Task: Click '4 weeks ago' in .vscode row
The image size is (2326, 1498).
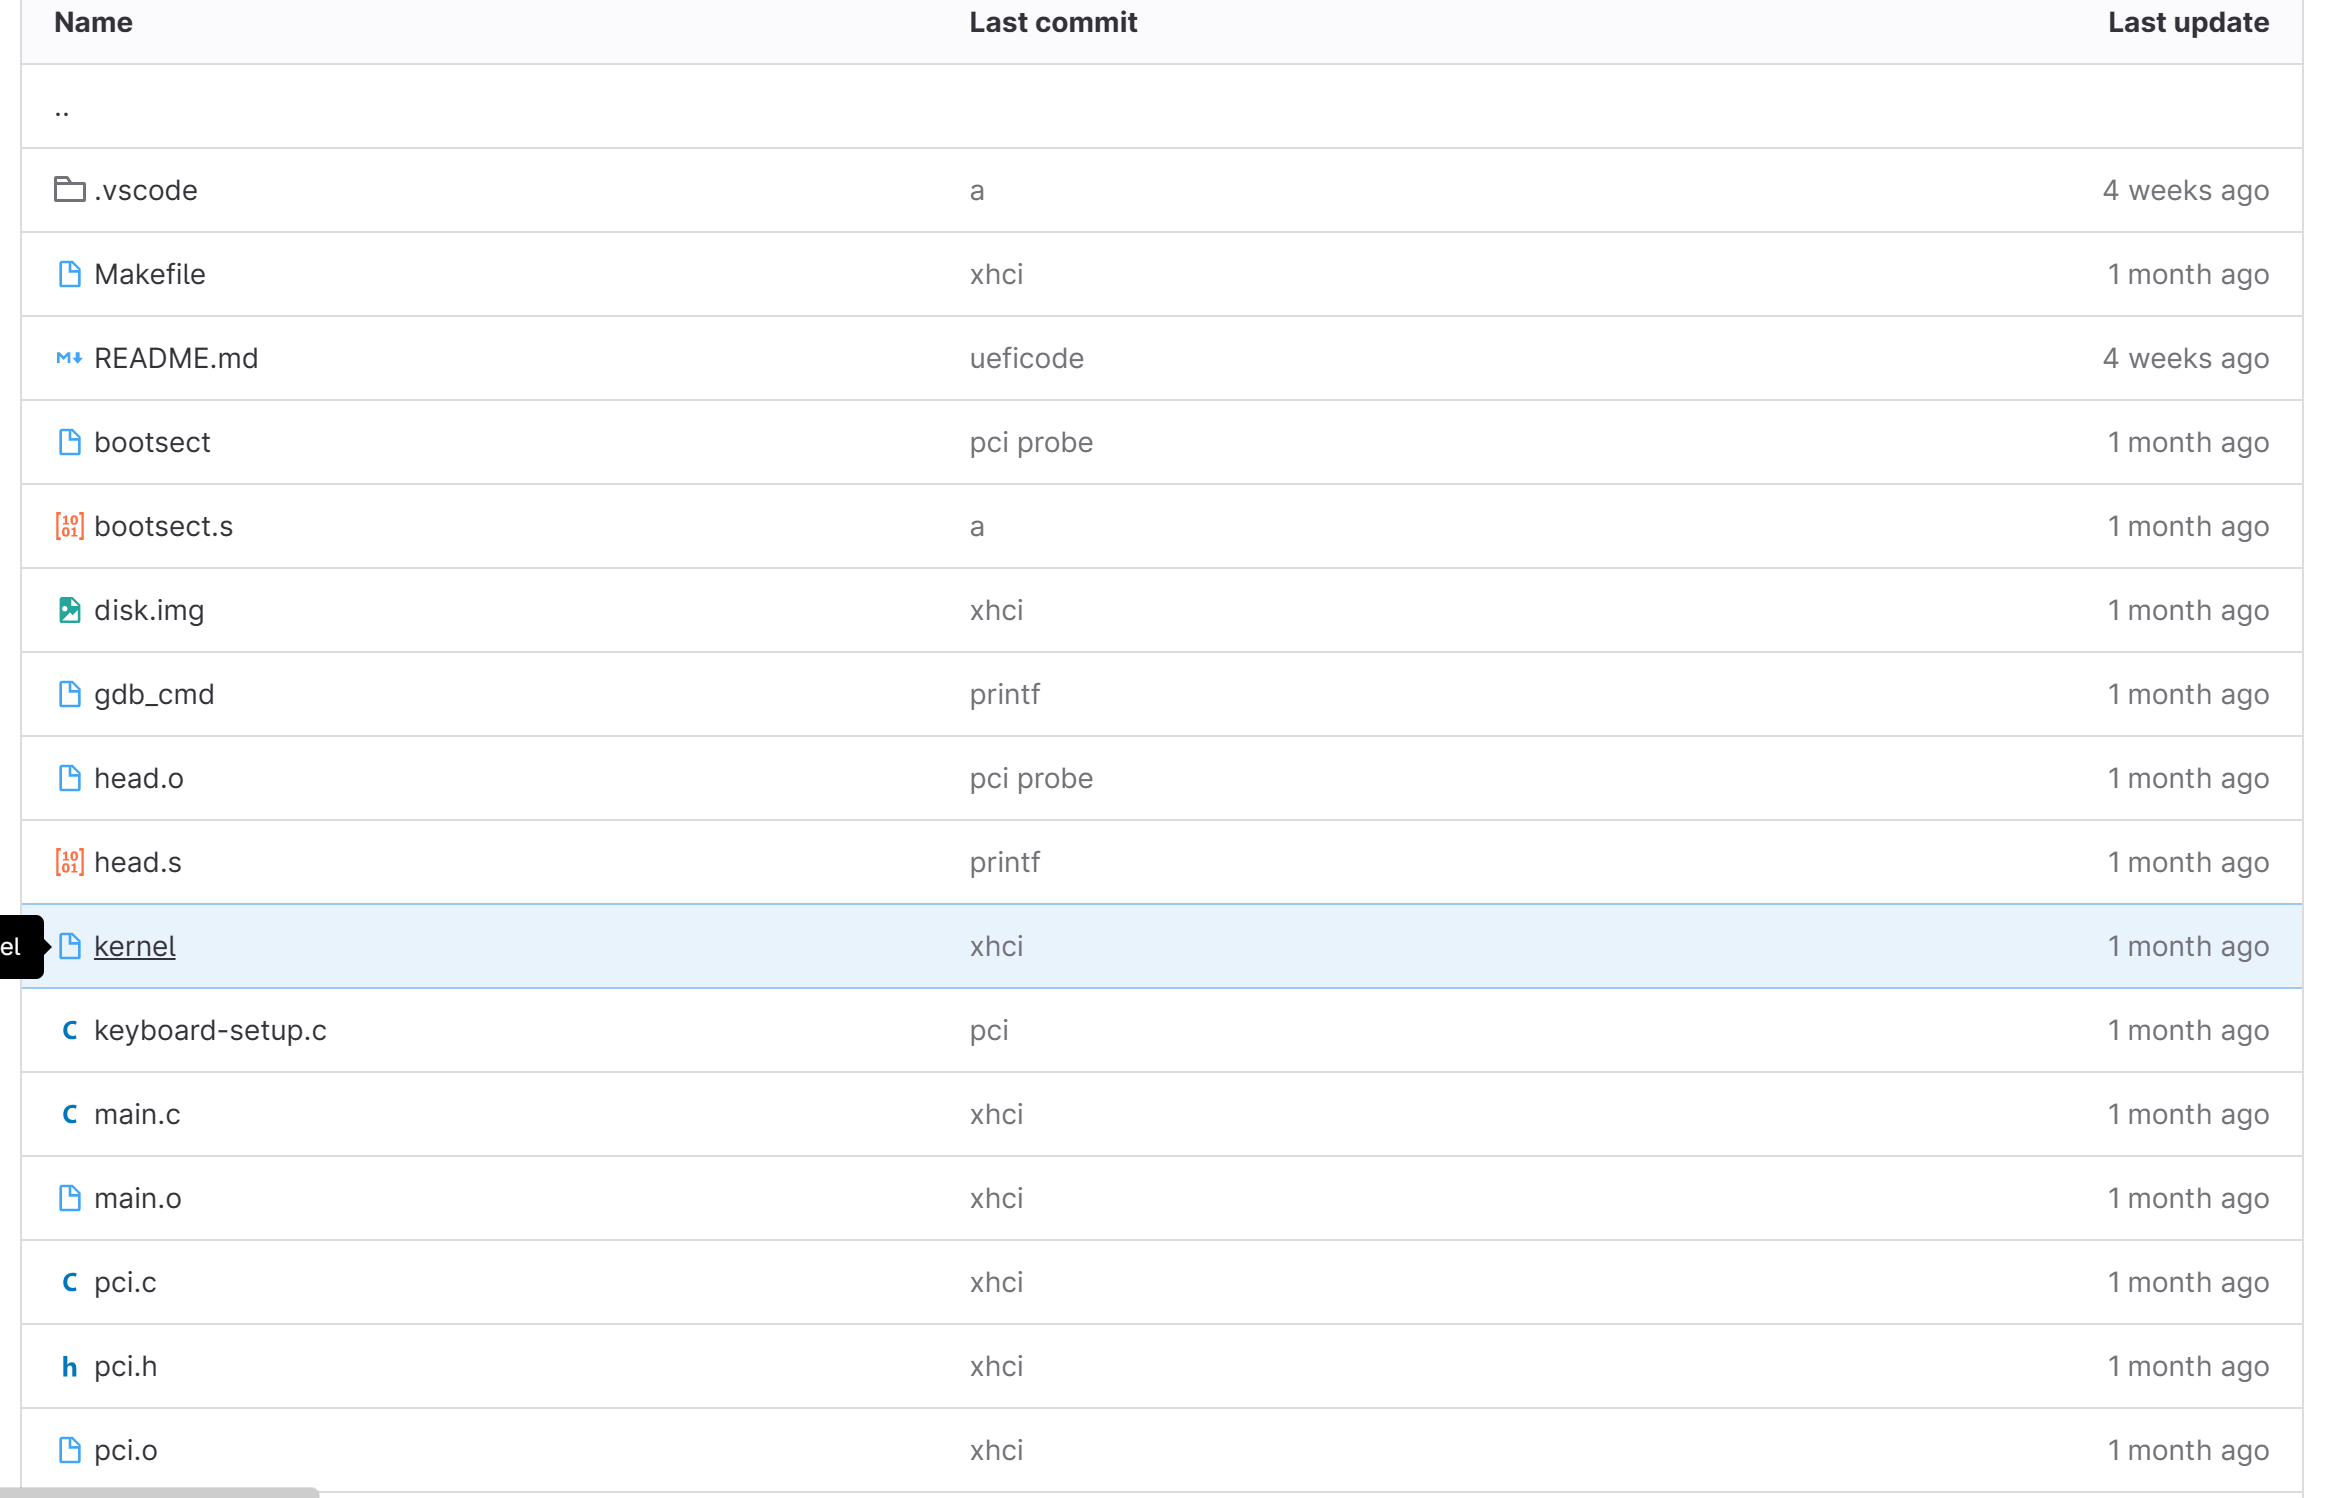Action: [x=2185, y=190]
